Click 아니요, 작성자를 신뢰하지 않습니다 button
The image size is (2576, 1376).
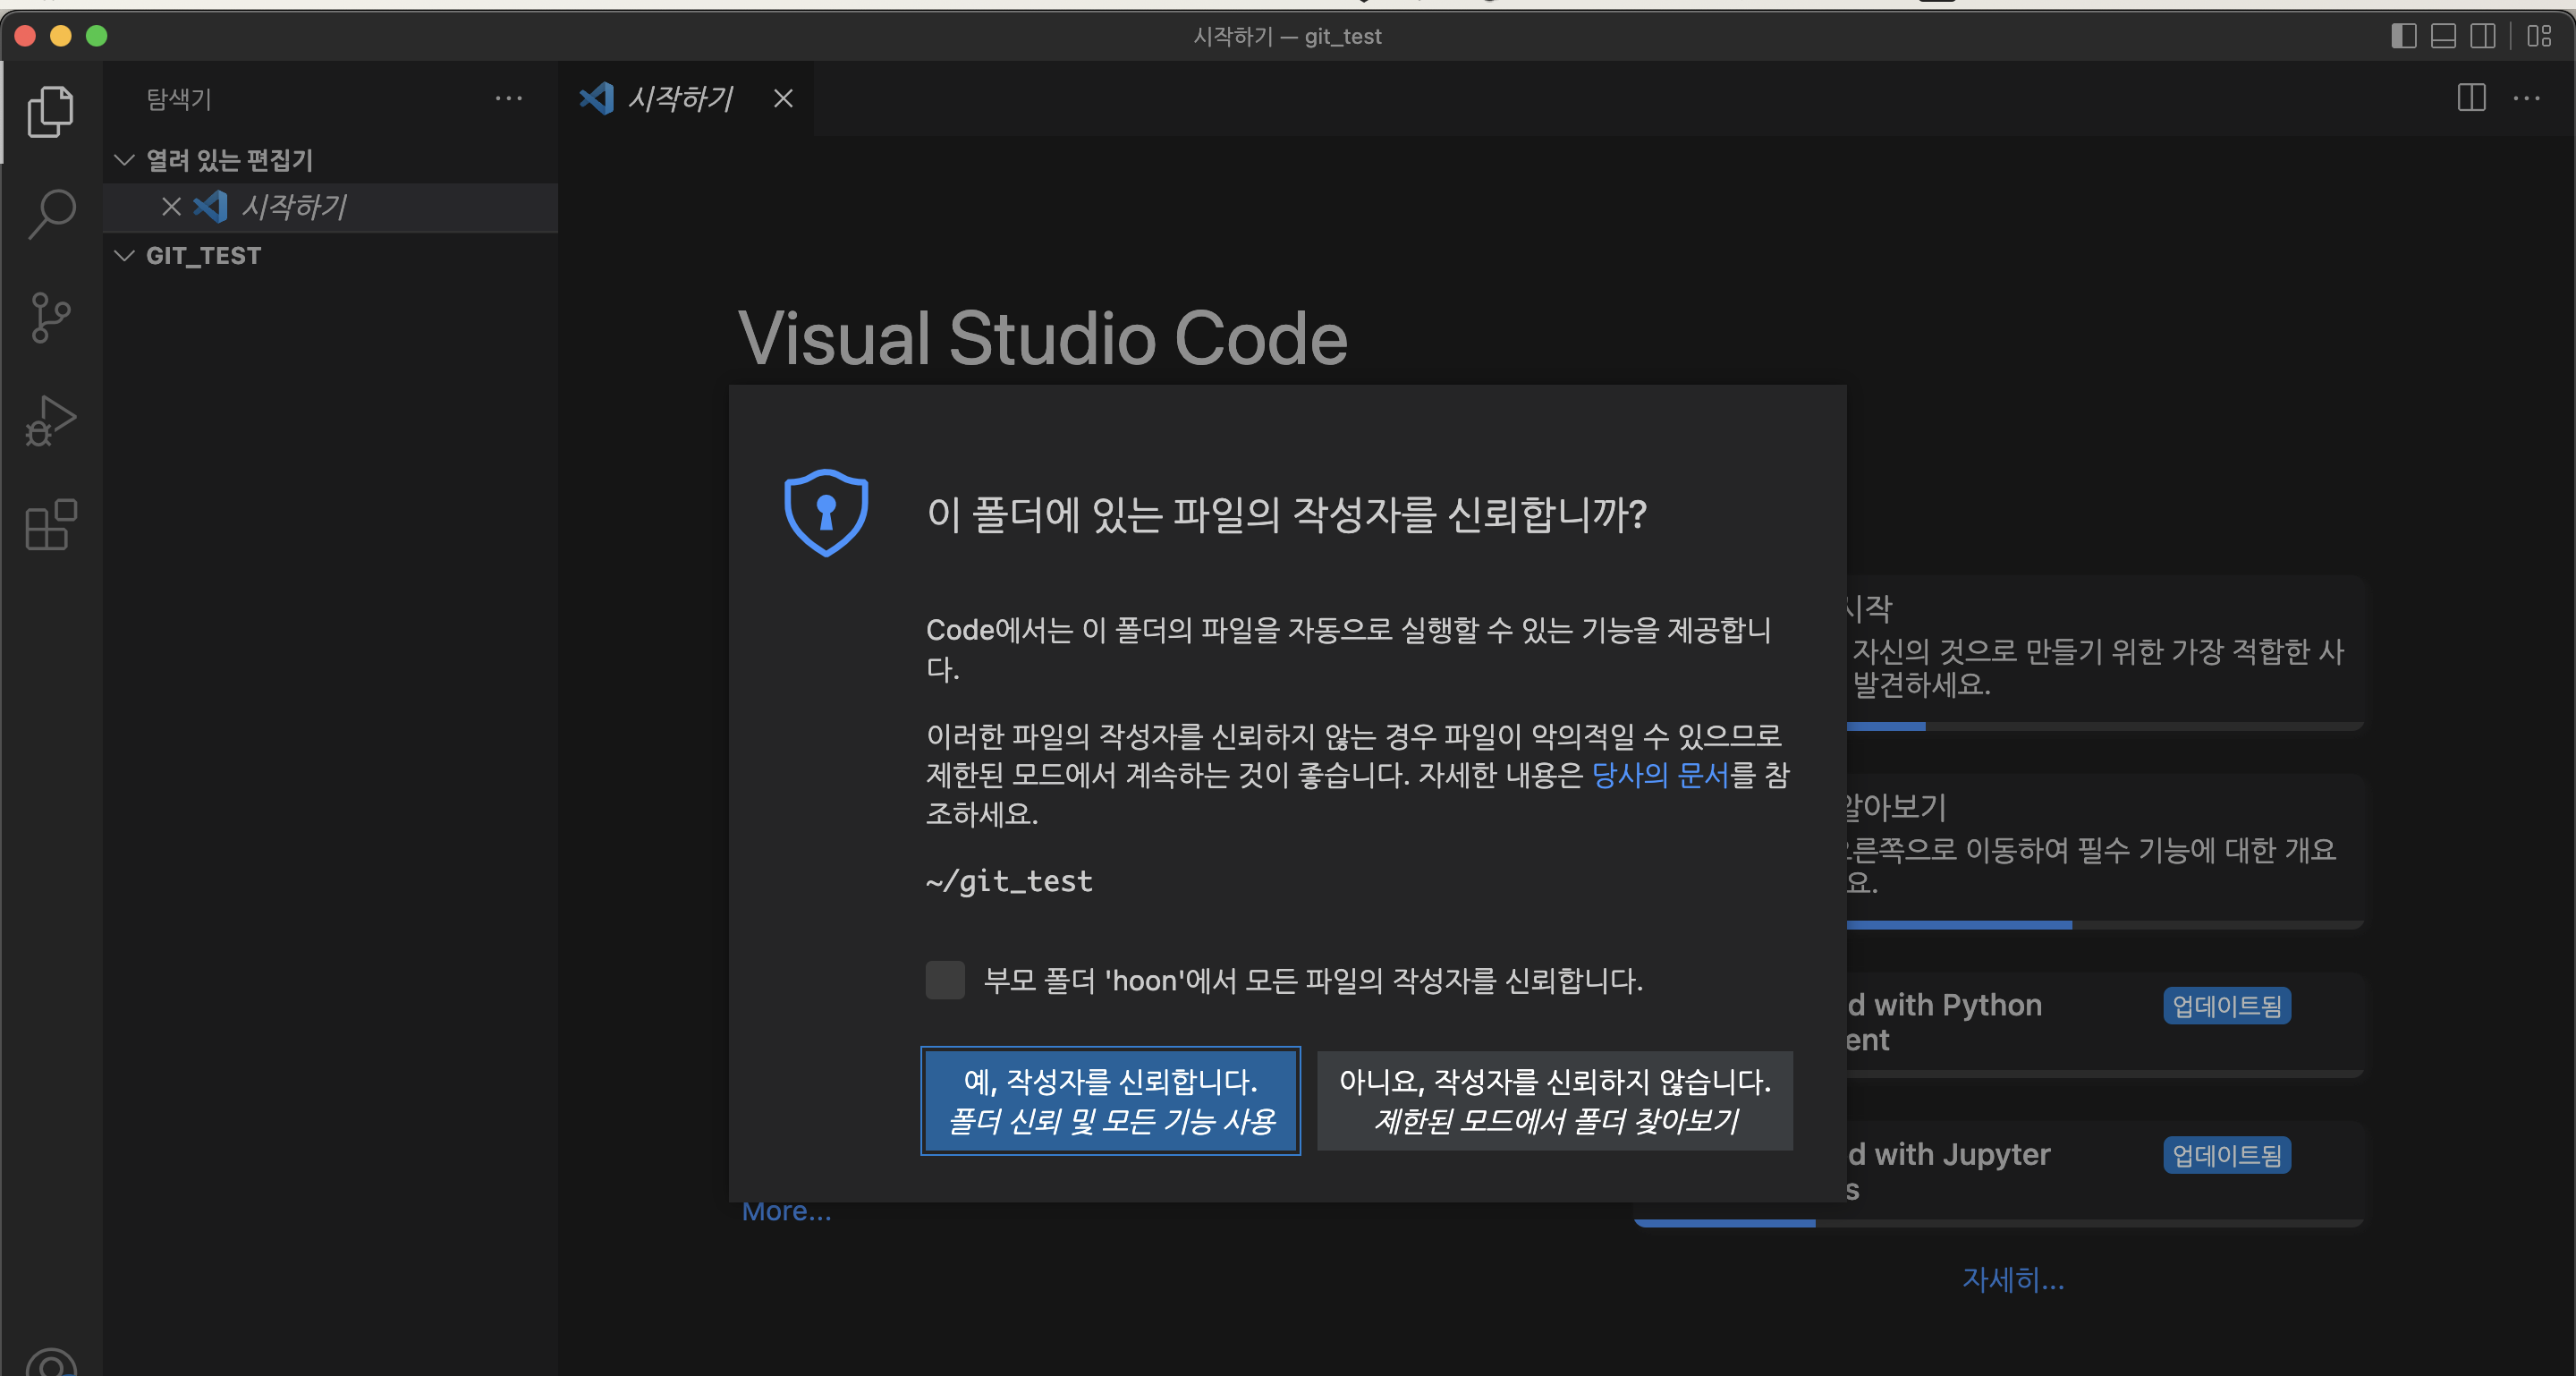[1555, 1101]
